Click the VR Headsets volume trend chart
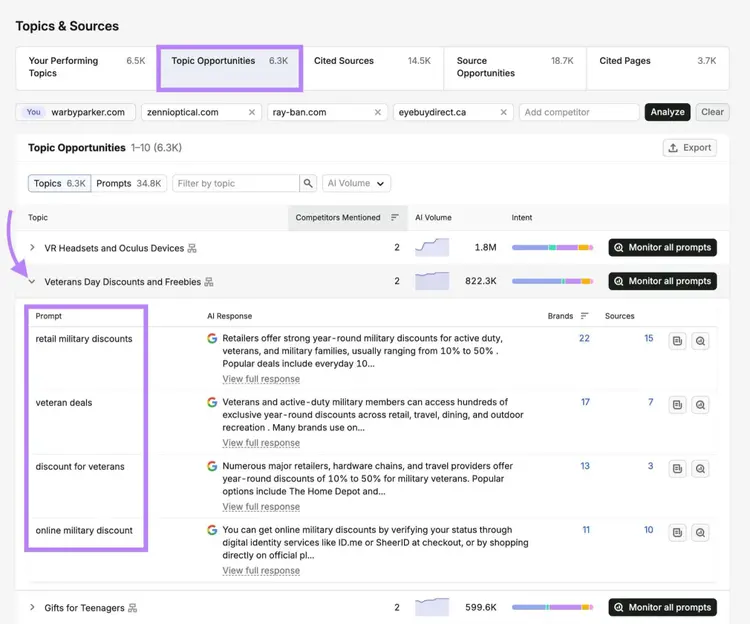 (x=432, y=248)
